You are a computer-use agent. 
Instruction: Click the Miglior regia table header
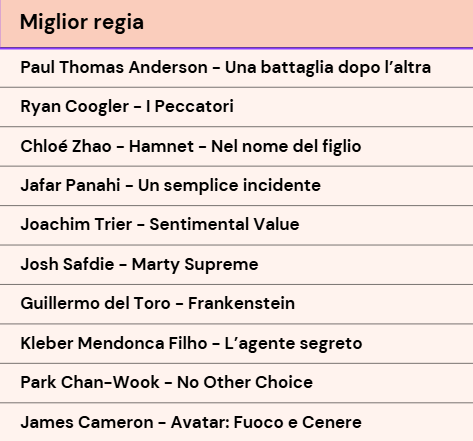click(x=237, y=24)
